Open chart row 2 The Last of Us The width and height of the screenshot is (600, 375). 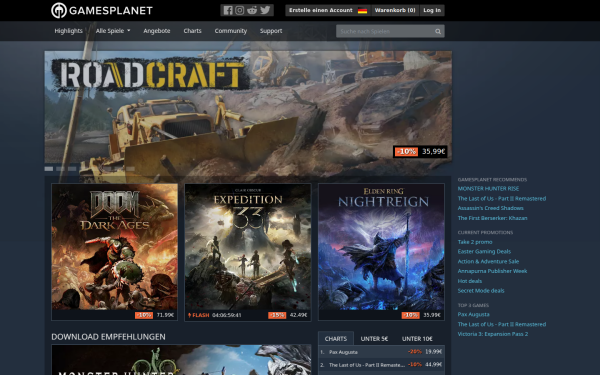[x=381, y=365]
